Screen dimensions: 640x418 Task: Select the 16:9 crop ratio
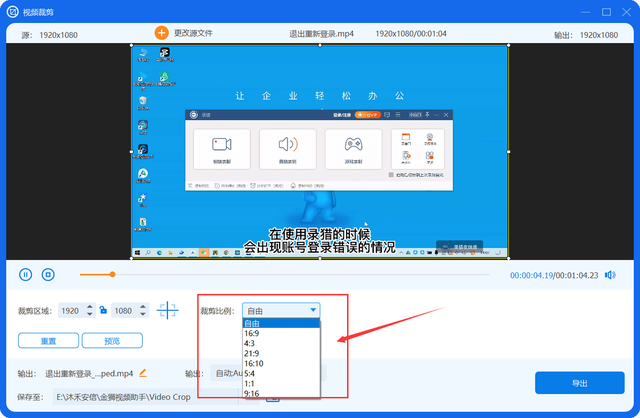pos(281,334)
